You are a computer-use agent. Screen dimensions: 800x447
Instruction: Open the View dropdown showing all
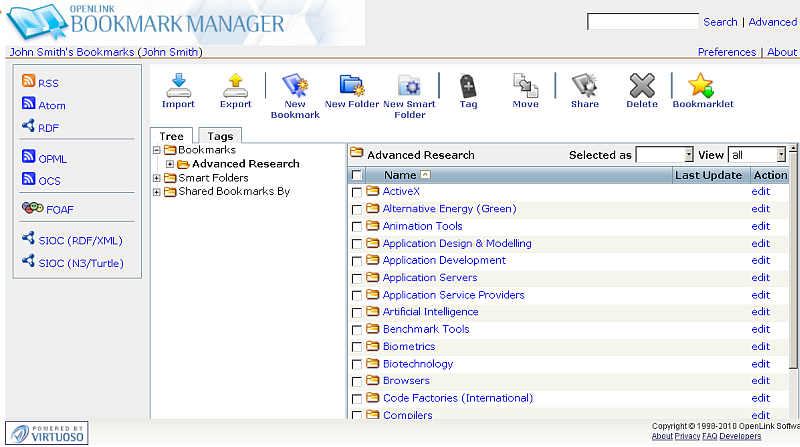pos(756,155)
